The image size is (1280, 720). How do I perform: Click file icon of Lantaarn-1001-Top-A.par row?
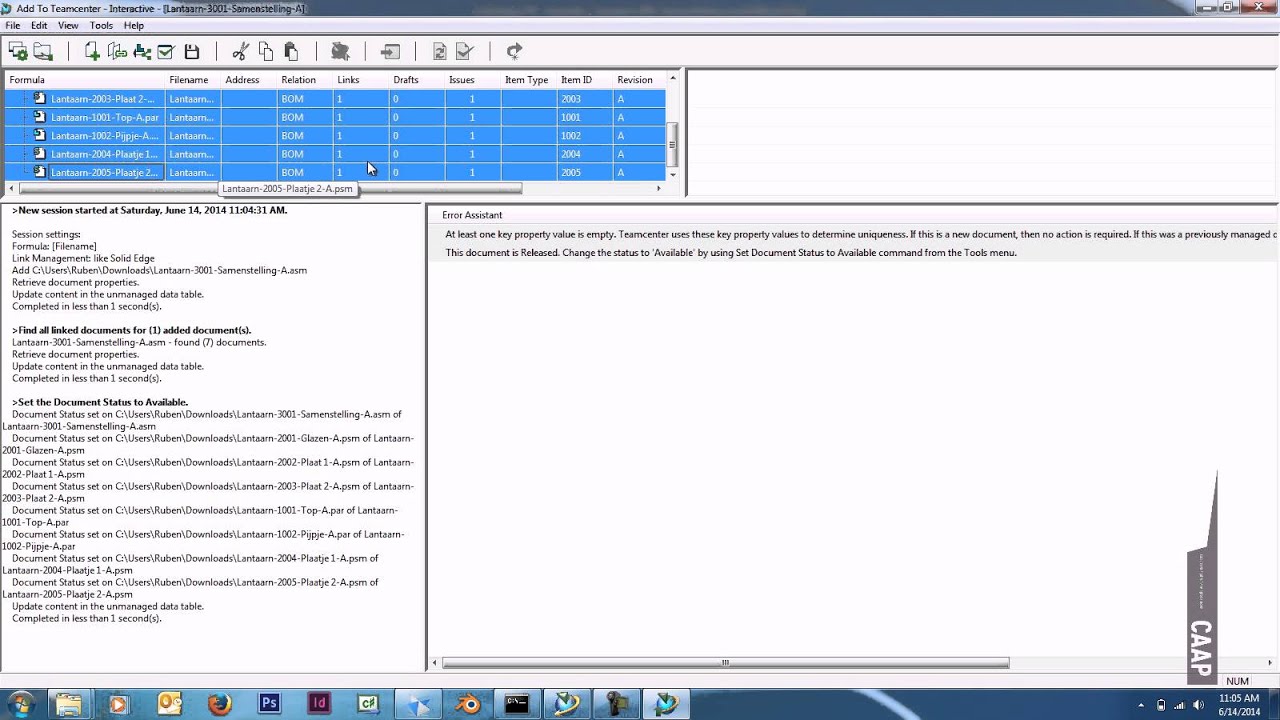[x=40, y=116]
